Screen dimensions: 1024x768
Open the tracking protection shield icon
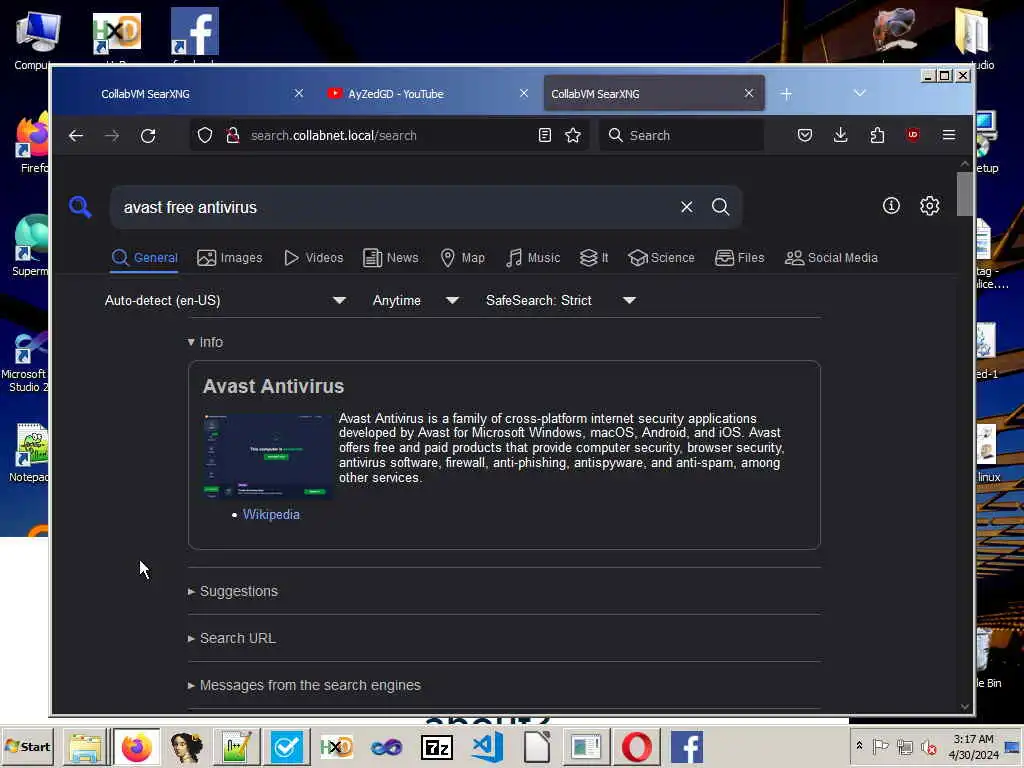(x=205, y=135)
